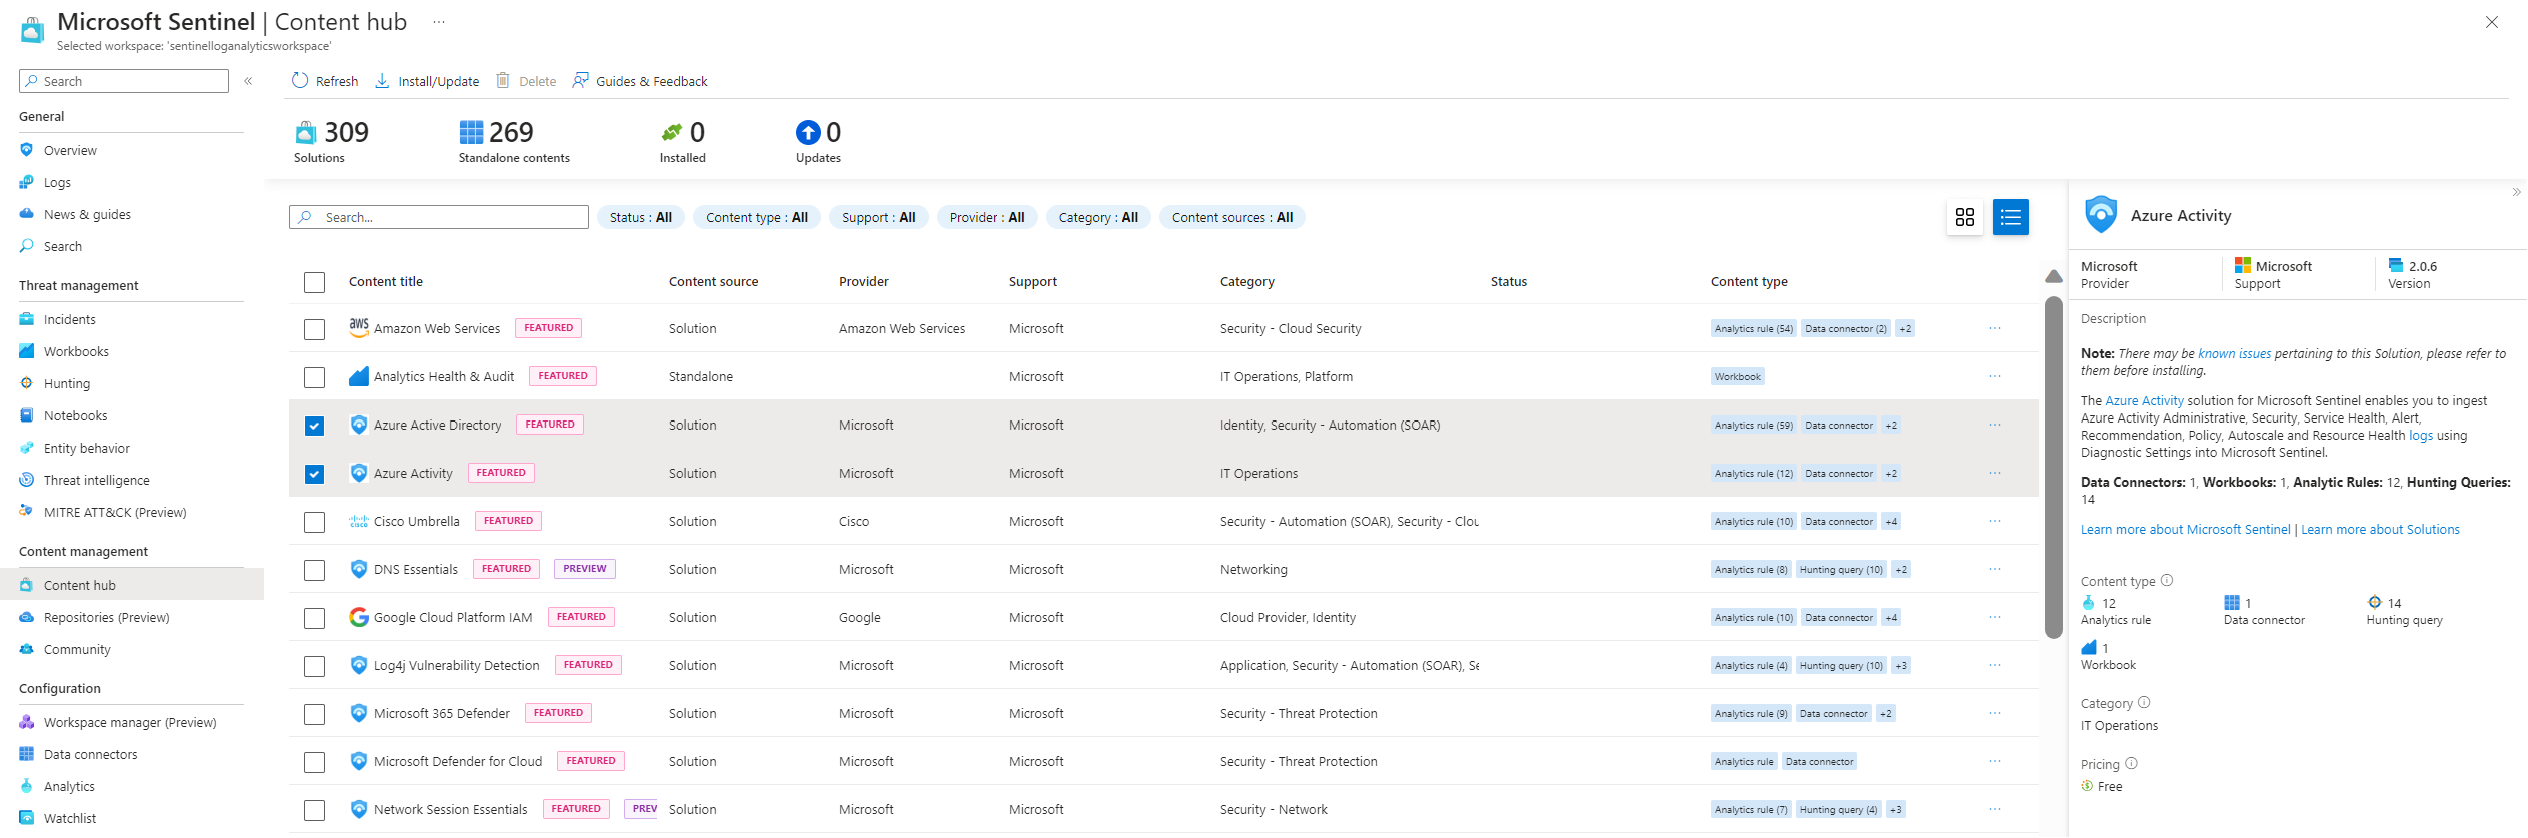Click the Category info icon
The height and width of the screenshot is (838, 2528).
[x=2144, y=702]
